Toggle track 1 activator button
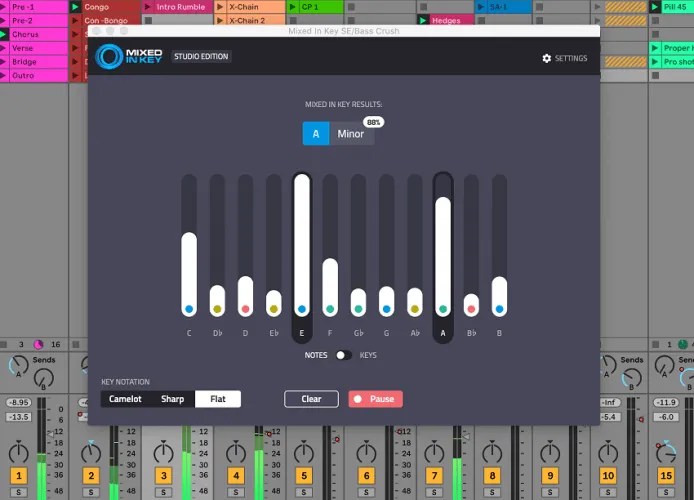 pos(19,476)
